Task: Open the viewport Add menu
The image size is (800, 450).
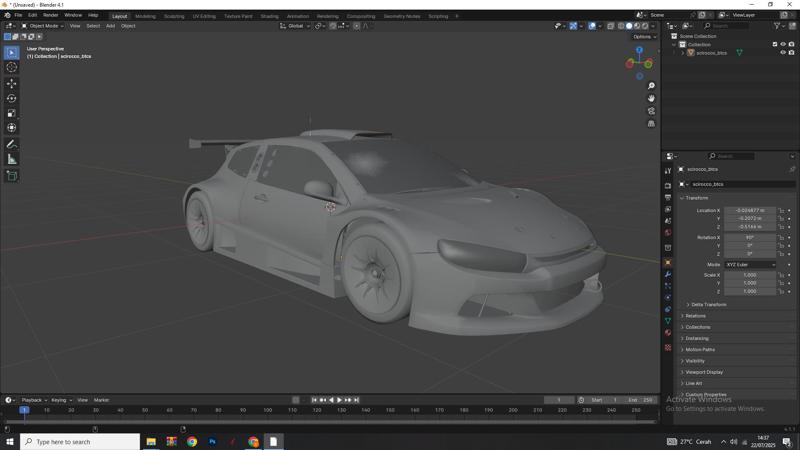Action: (x=110, y=26)
